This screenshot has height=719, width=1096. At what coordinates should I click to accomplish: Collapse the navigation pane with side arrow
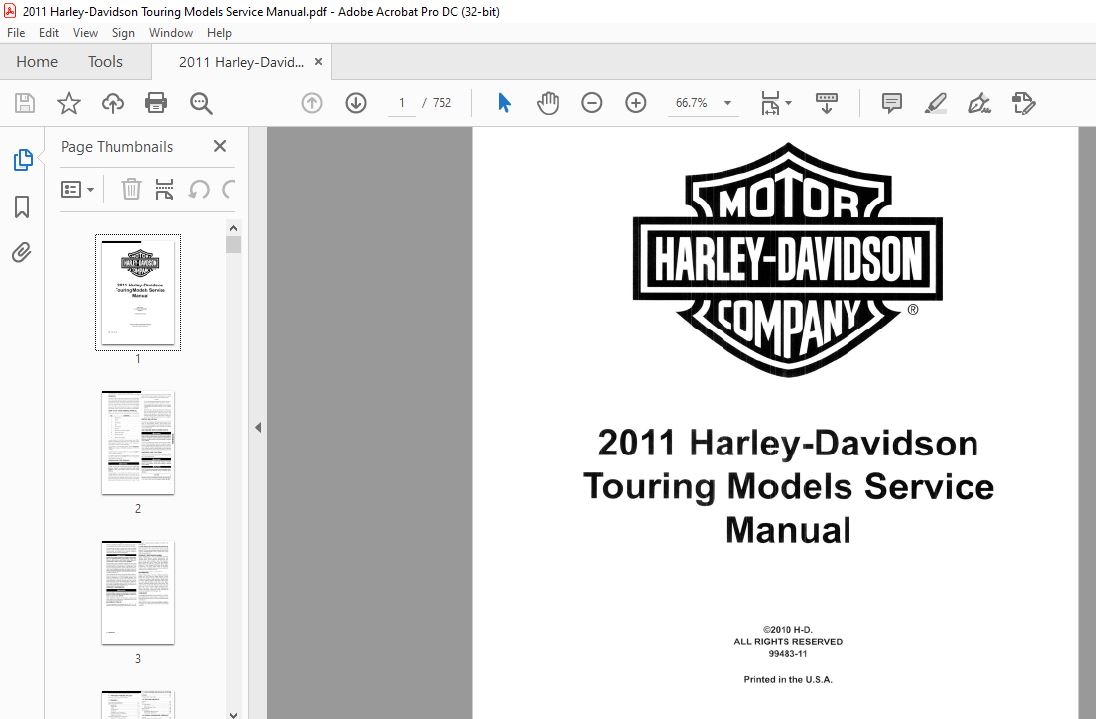click(258, 428)
